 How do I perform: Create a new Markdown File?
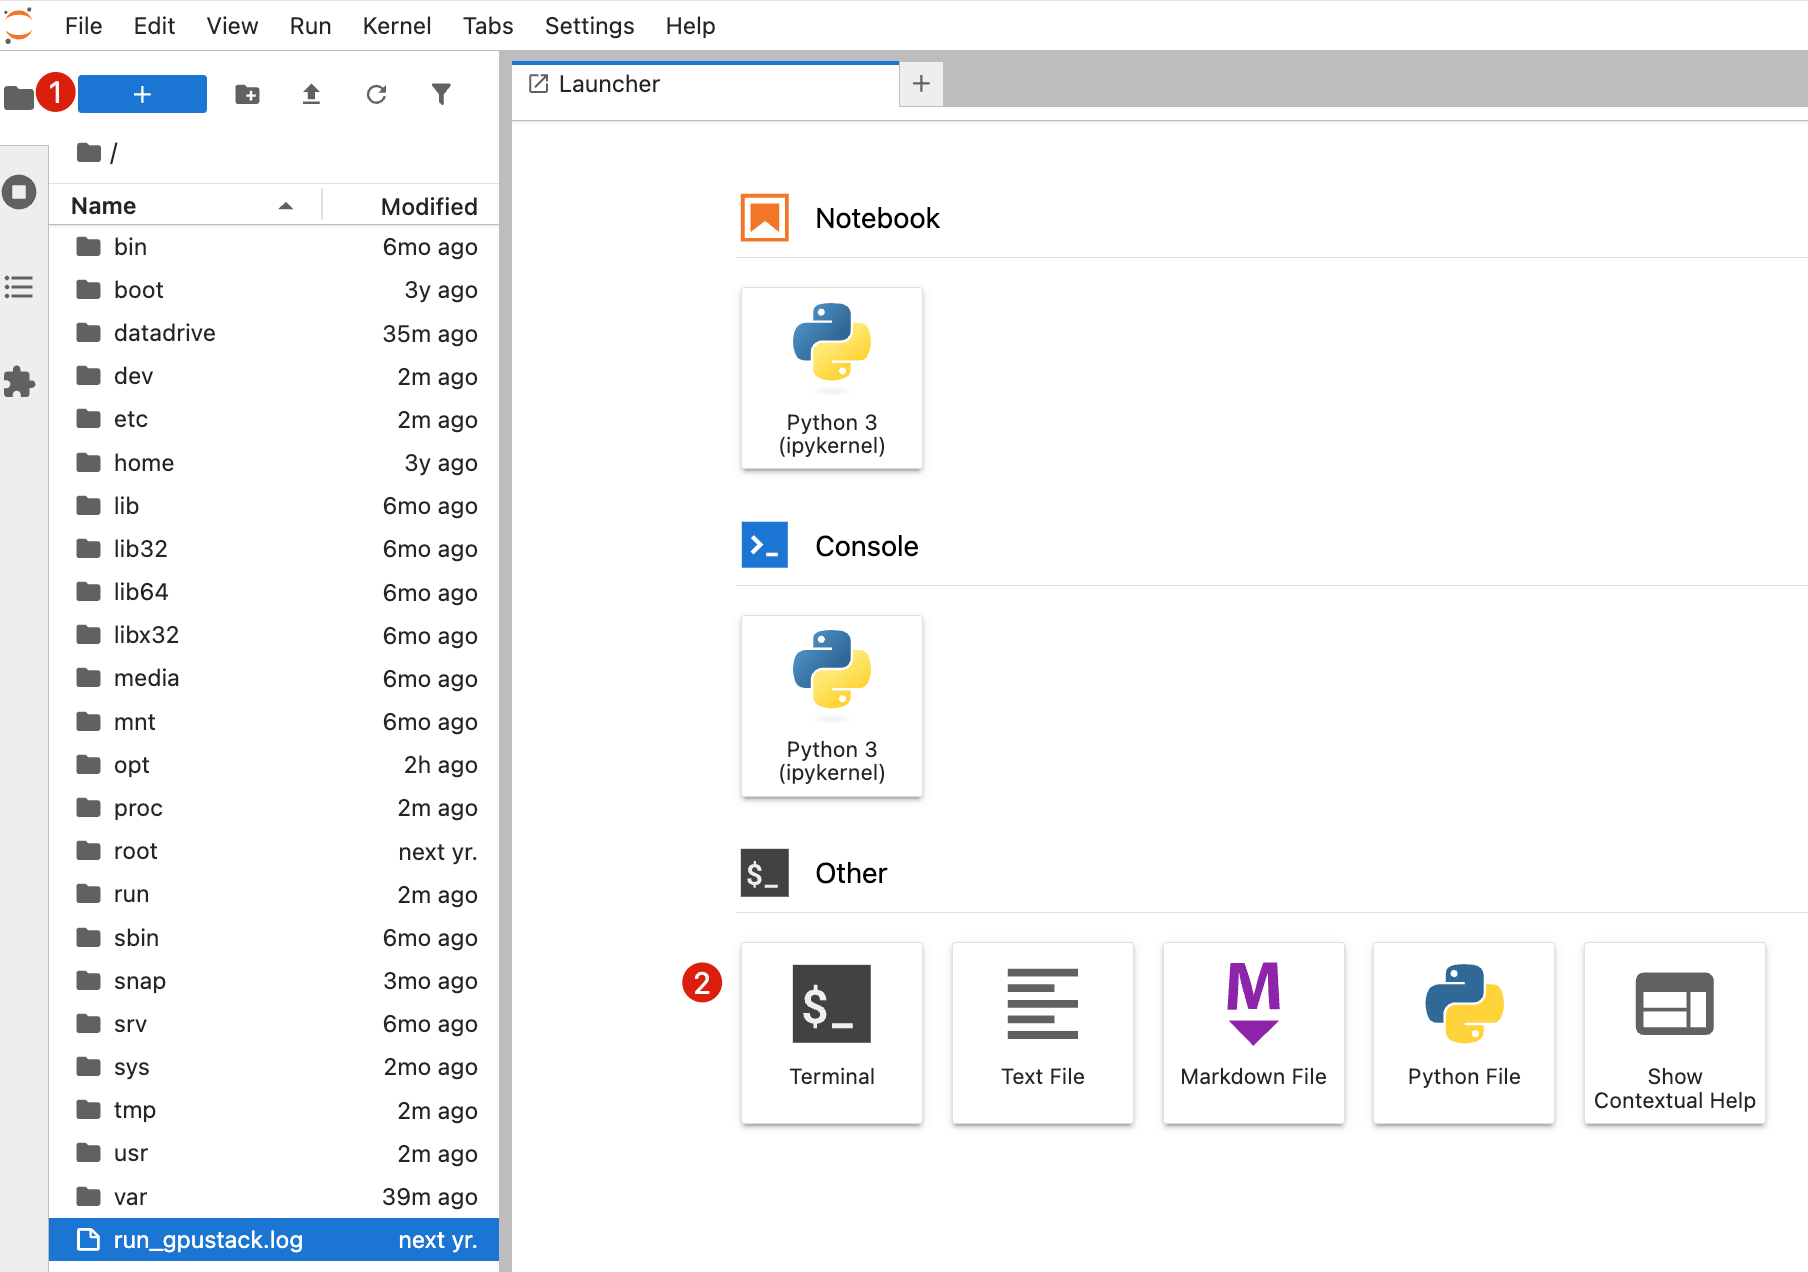[x=1253, y=1032]
